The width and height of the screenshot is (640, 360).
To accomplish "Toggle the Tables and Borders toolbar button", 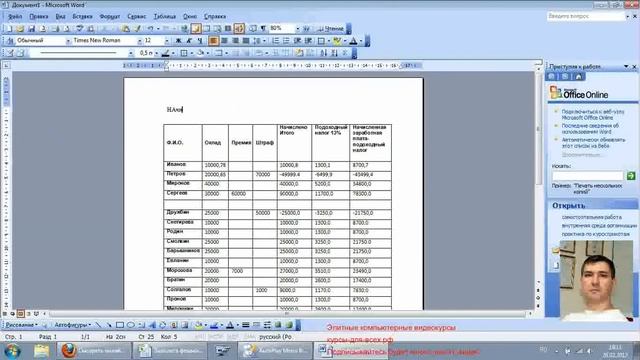I will pos(196,29).
